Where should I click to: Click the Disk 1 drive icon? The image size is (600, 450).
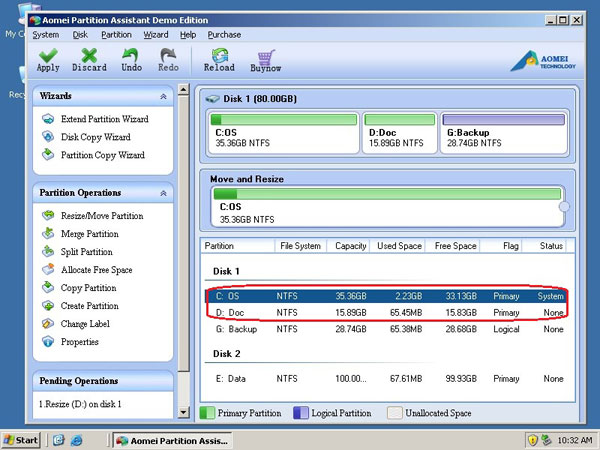[212, 99]
